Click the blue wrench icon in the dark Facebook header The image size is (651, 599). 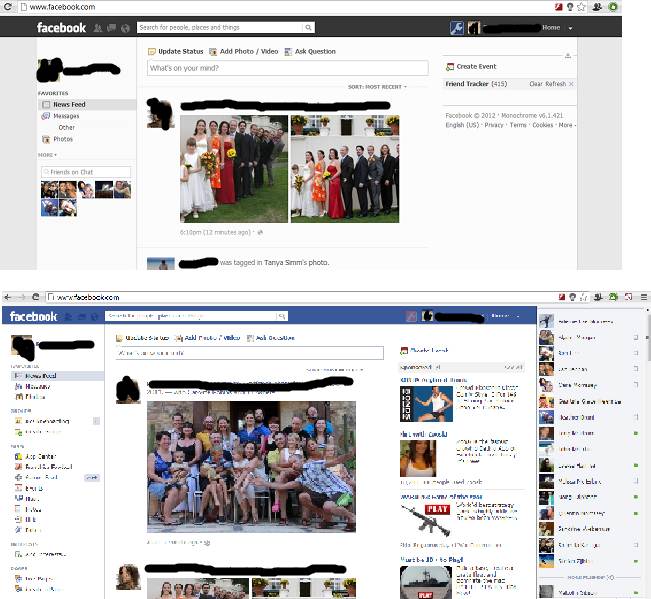pyautogui.click(x=456, y=28)
